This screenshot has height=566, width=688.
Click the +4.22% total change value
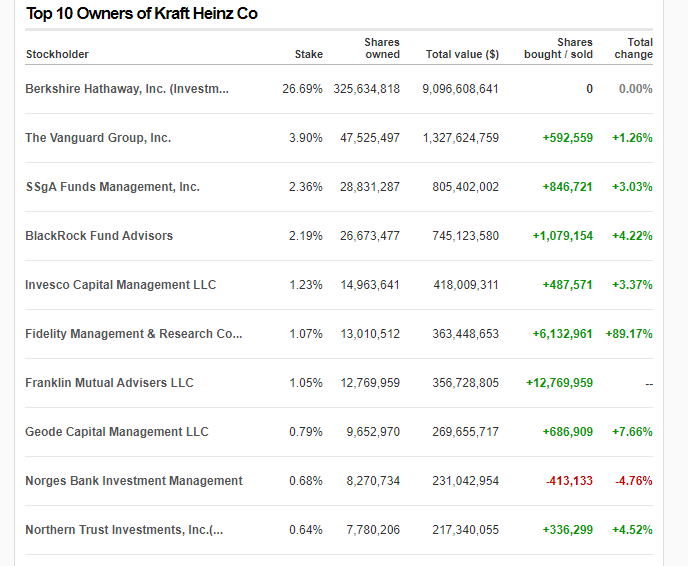tap(632, 236)
